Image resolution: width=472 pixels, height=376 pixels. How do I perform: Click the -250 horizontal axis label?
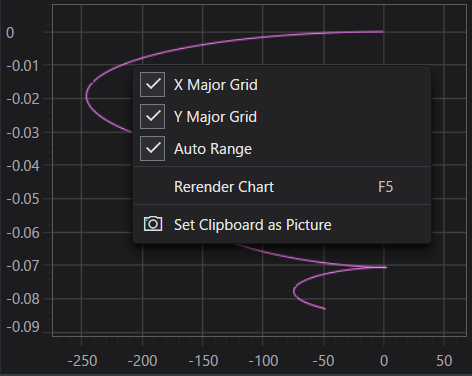click(x=82, y=361)
